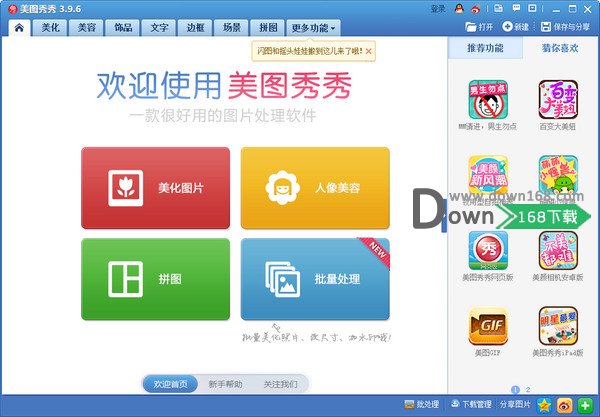Open the title bar menu dropdown icon

532,8
